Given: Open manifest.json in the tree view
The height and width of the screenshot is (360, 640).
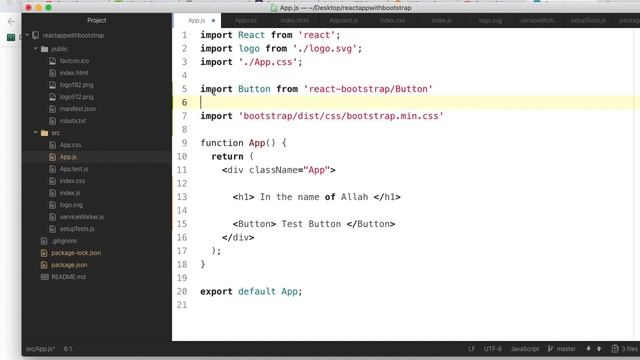Looking at the screenshot, I should click(x=78, y=109).
